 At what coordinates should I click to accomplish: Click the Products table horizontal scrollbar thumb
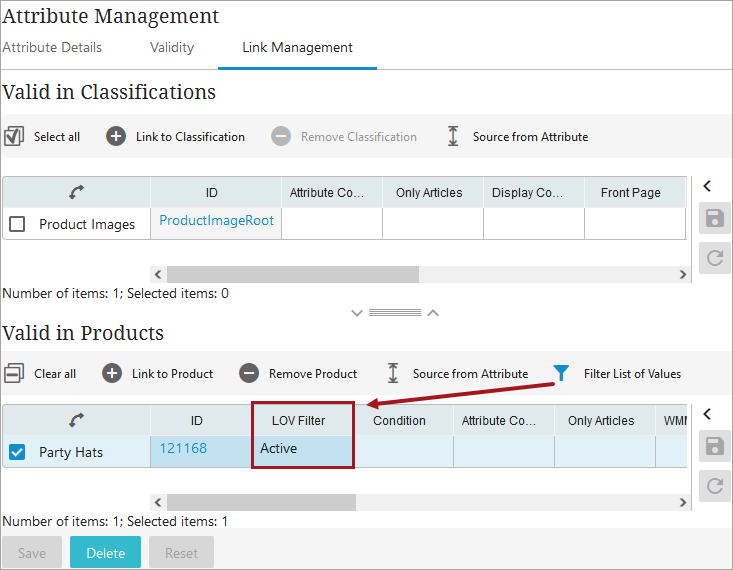click(261, 503)
